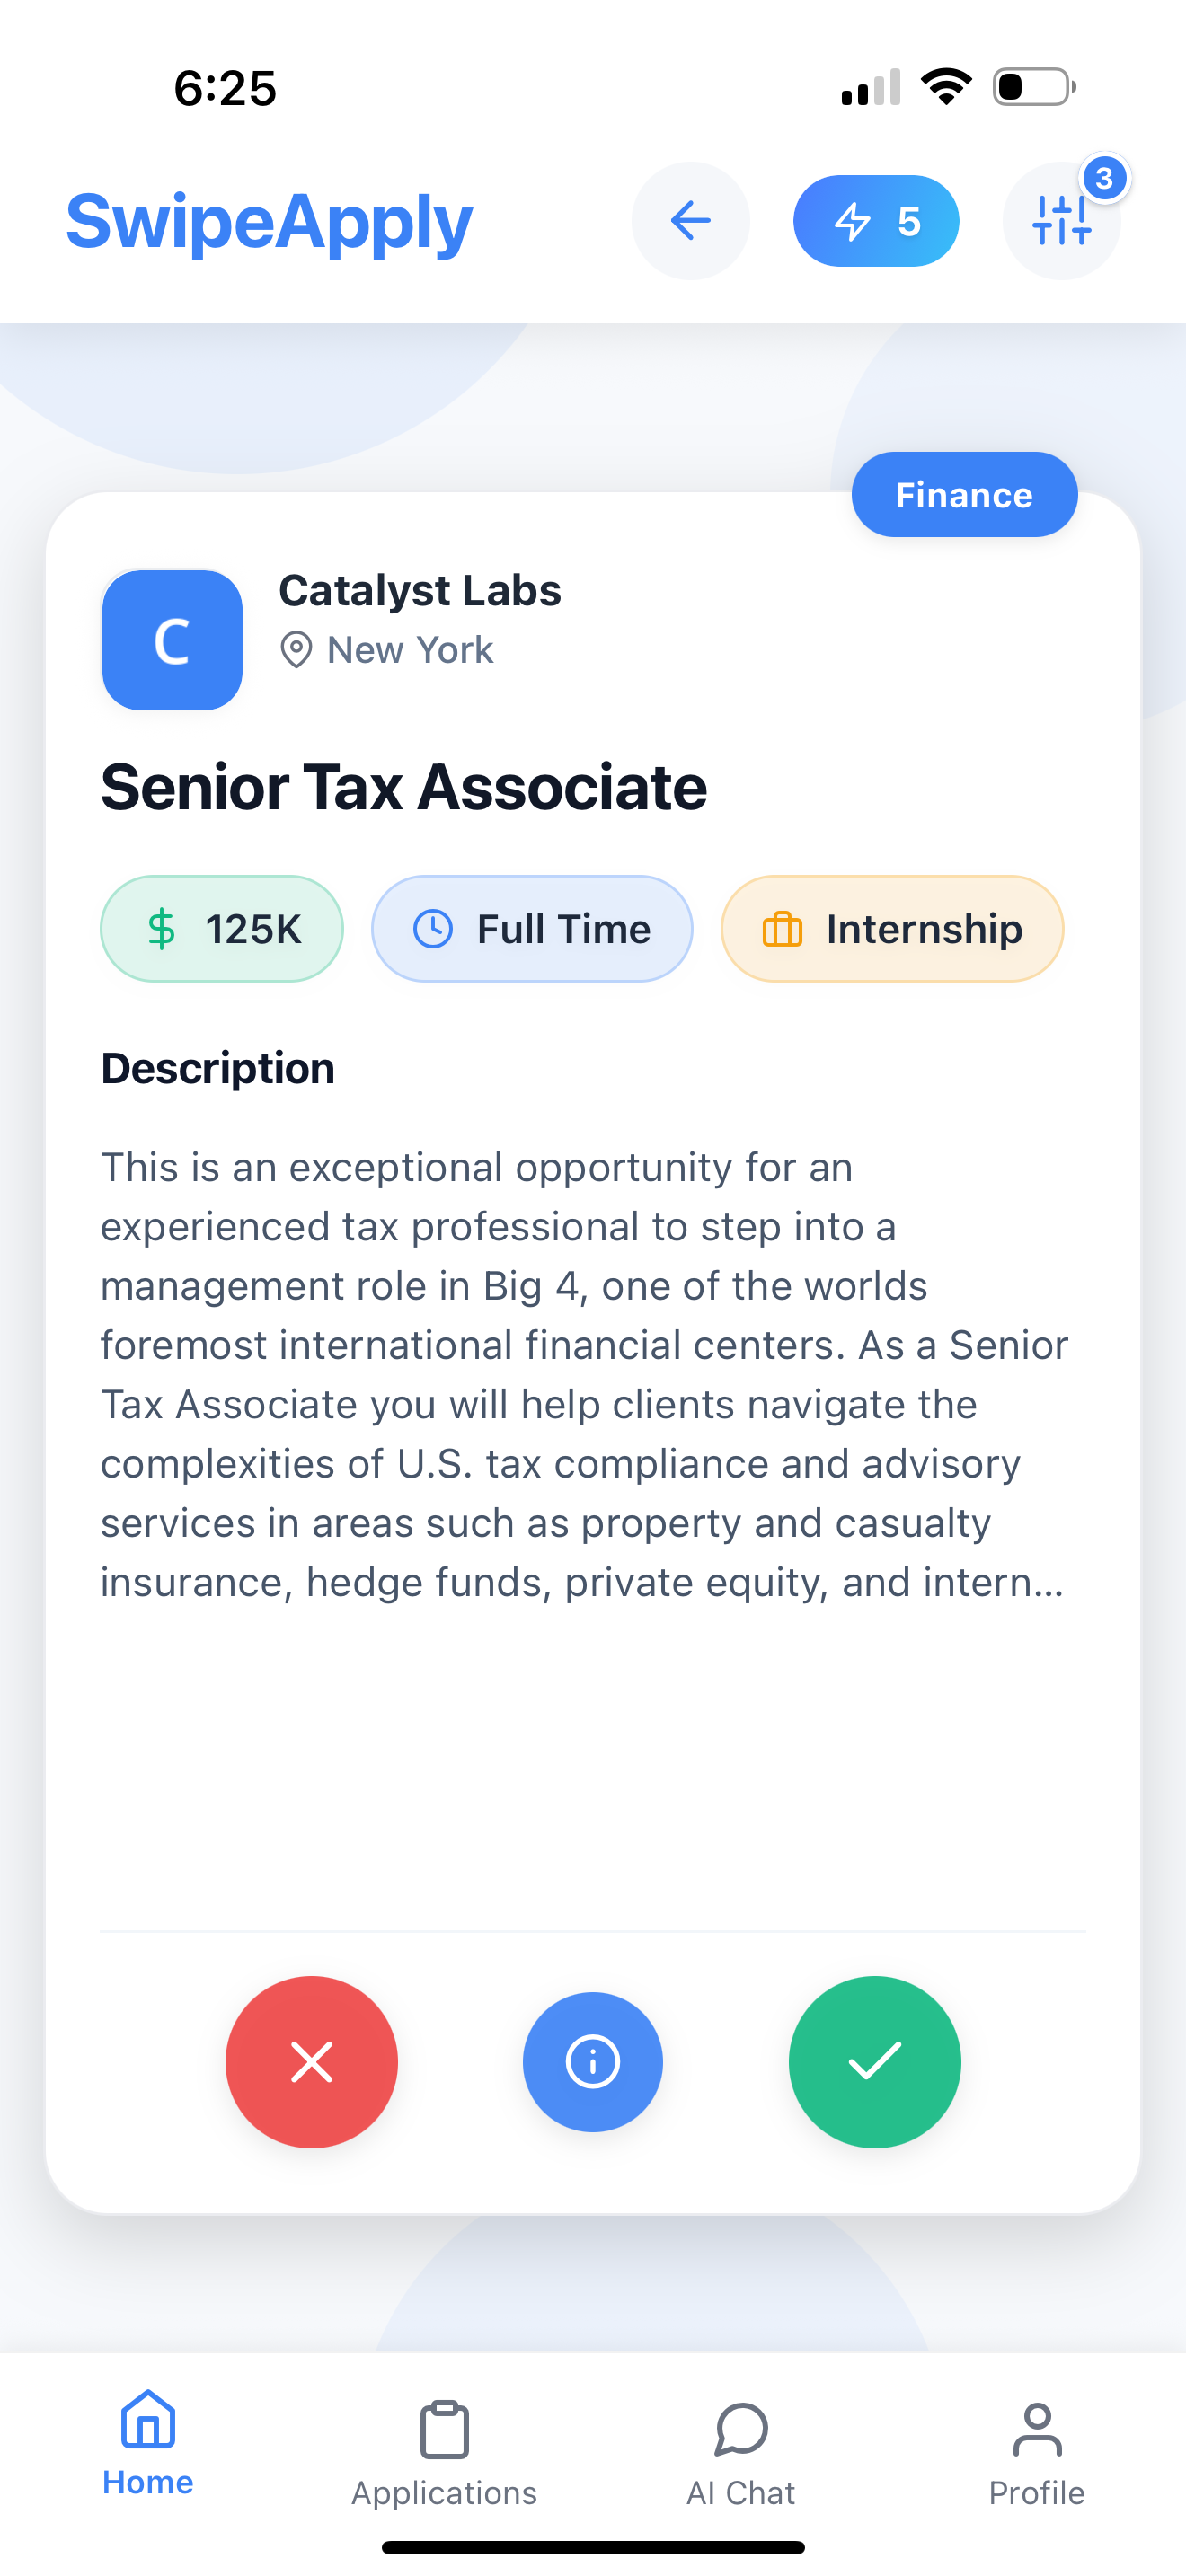Tap the 125K salary chip
Screen dimensions: 1186x2576
pyautogui.click(x=222, y=929)
